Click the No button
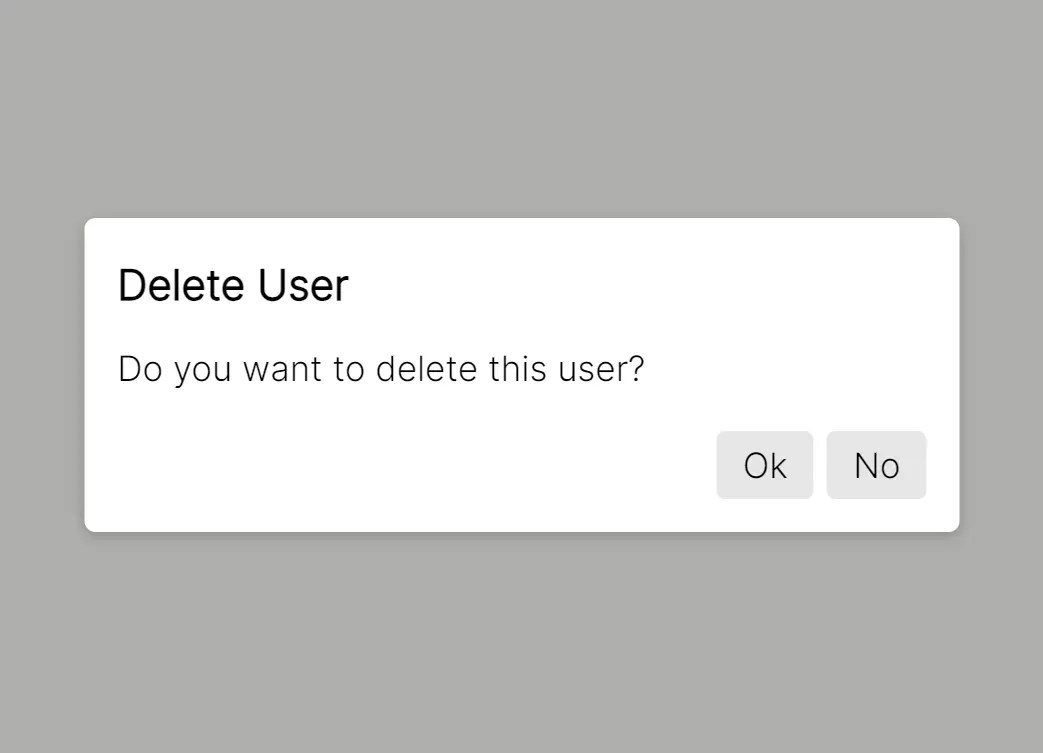 tap(876, 465)
